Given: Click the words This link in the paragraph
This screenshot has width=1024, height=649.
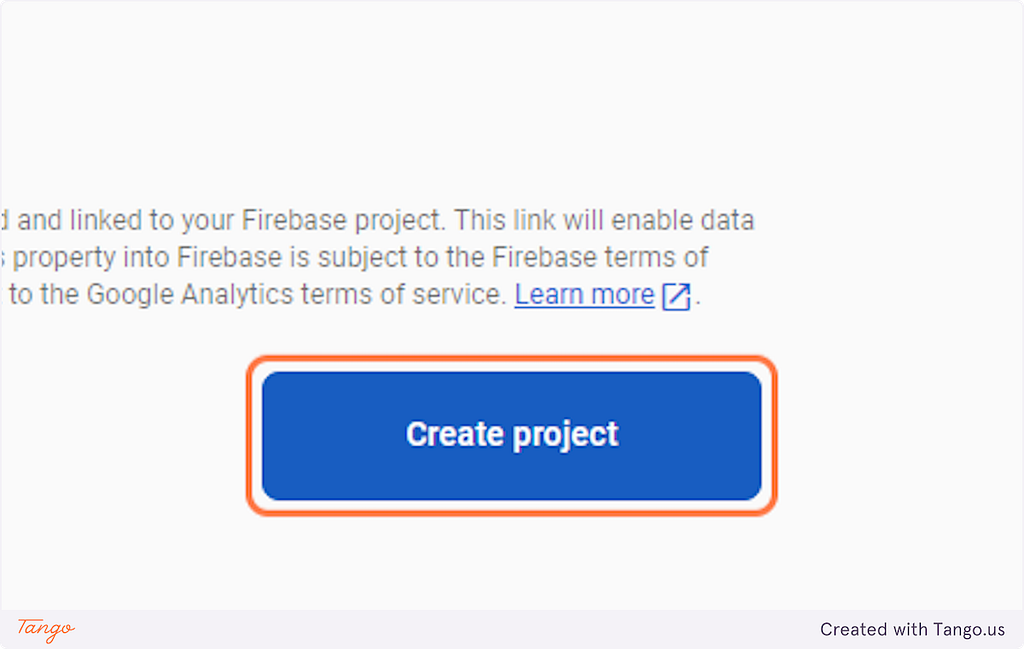Looking at the screenshot, I should [x=505, y=221].
